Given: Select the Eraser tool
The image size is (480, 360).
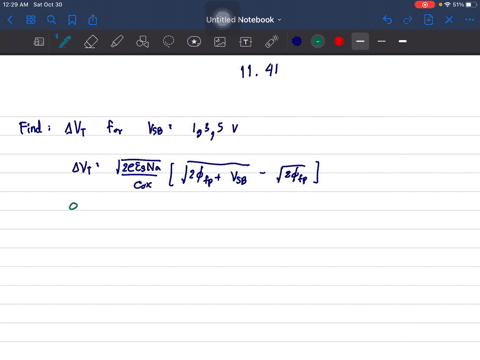Looking at the screenshot, I should point(91,42).
